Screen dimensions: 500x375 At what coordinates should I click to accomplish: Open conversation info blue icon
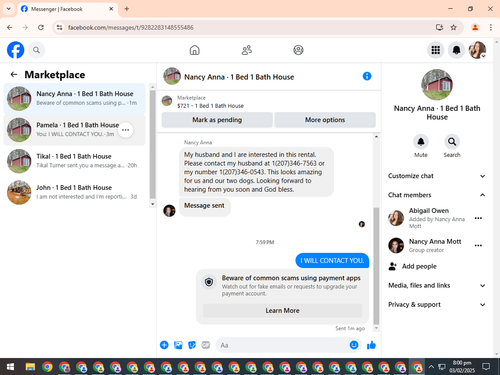(367, 76)
